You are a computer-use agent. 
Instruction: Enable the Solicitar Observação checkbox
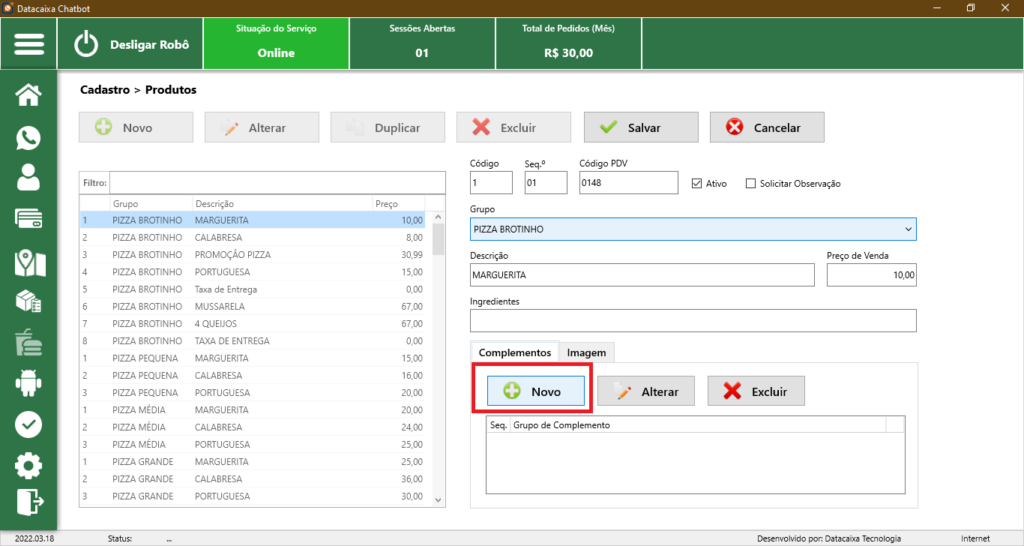[751, 183]
